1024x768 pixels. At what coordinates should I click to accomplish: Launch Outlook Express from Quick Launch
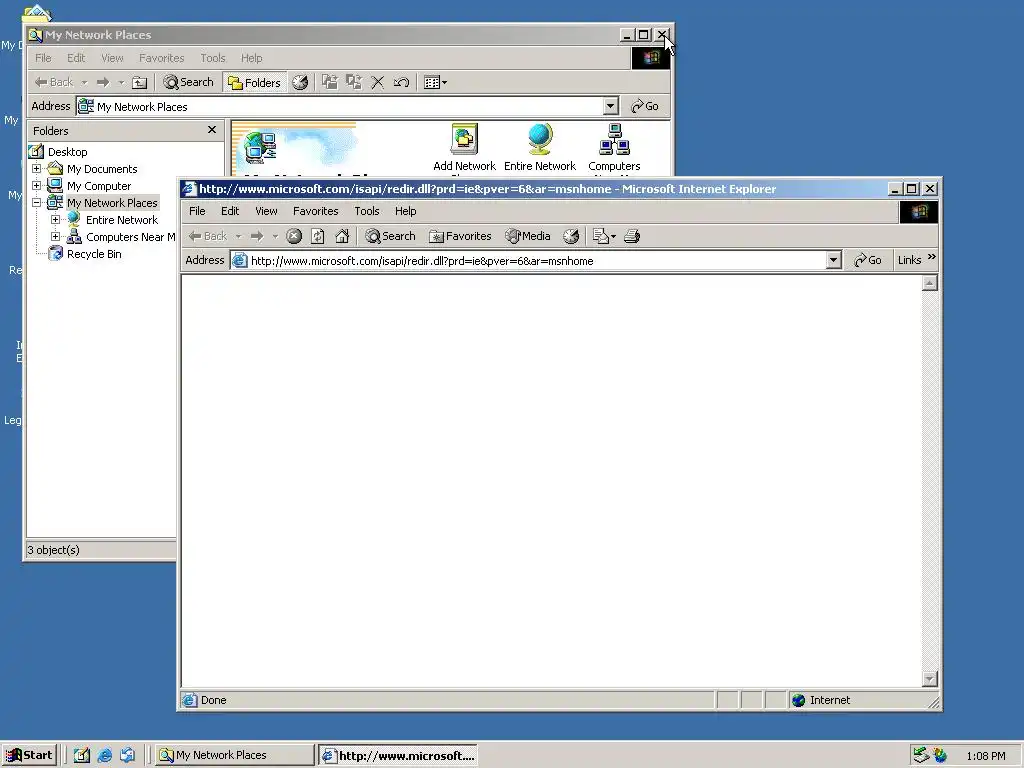(x=127, y=756)
